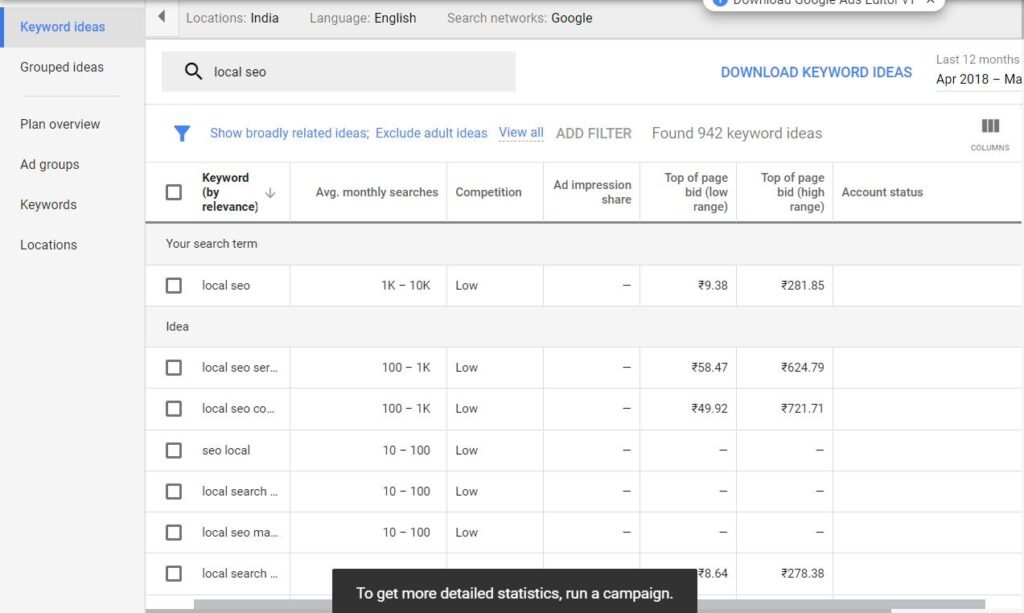
Task: Click the 'local seo' search input field
Action: click(x=338, y=72)
